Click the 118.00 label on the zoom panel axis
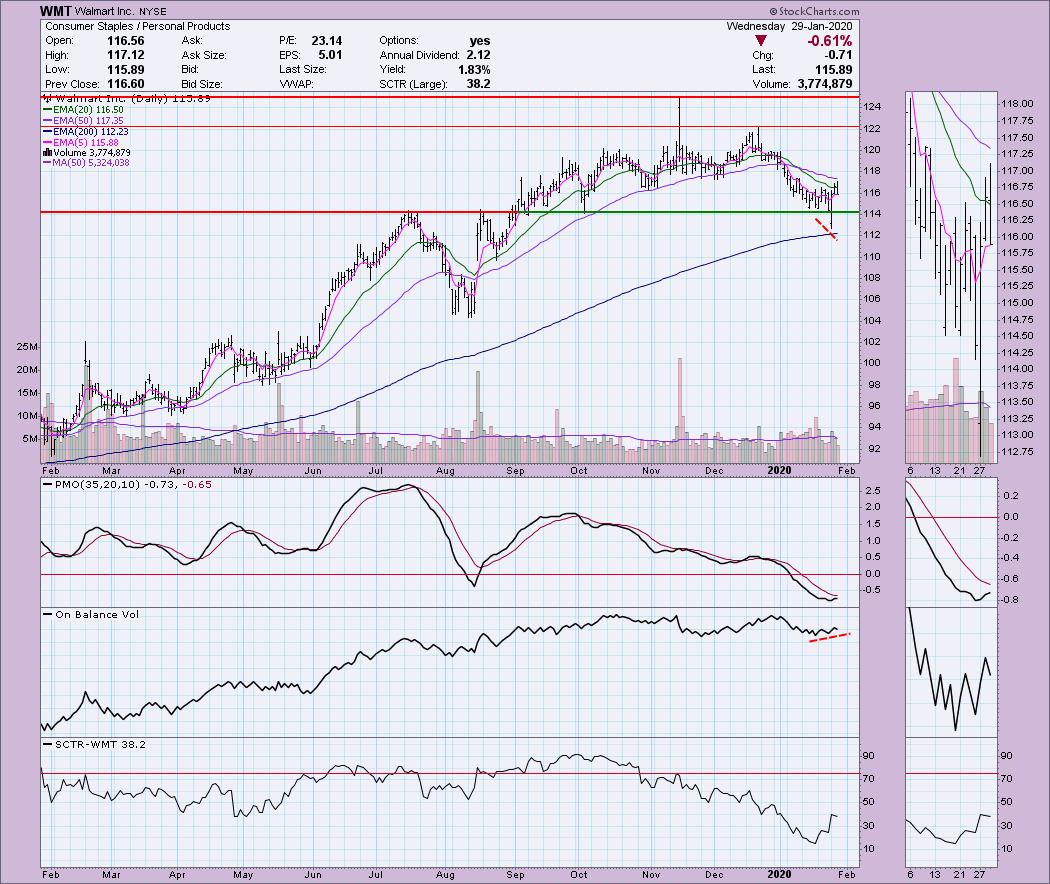 tap(1017, 104)
